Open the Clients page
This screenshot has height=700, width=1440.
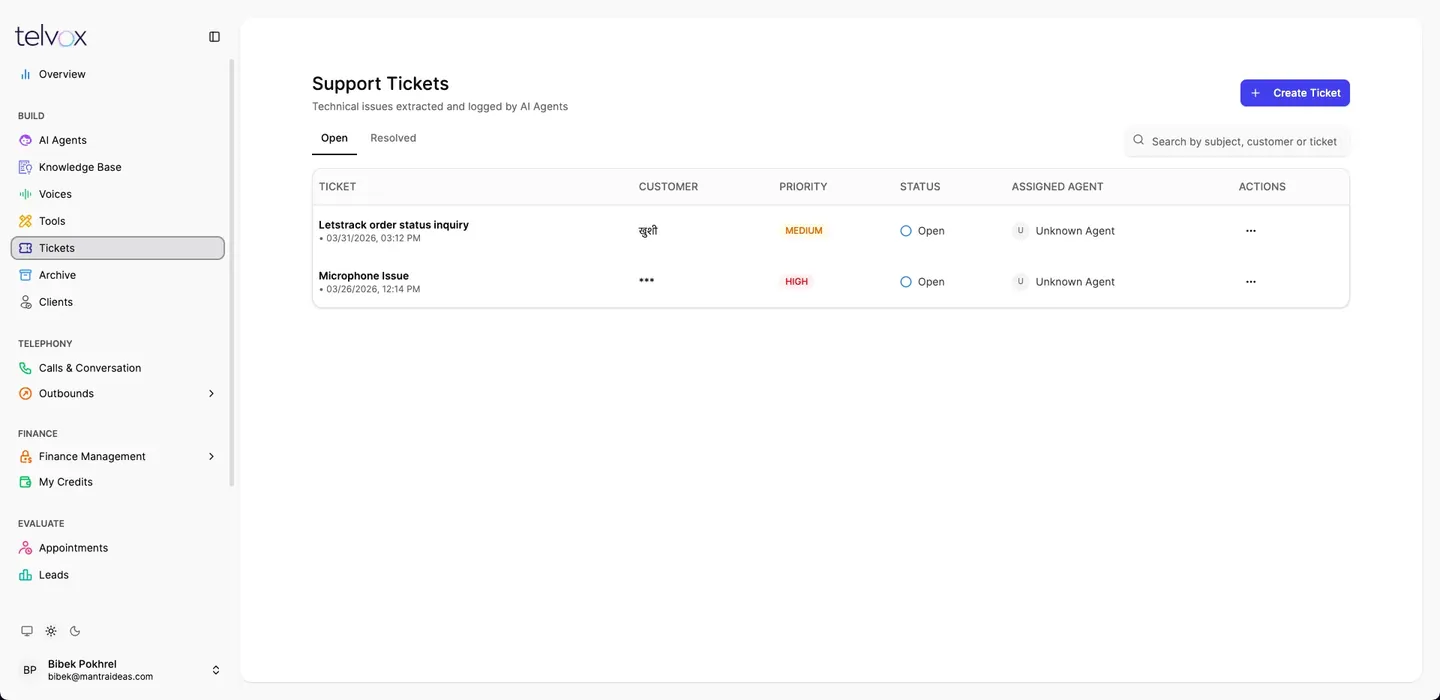click(x=118, y=302)
